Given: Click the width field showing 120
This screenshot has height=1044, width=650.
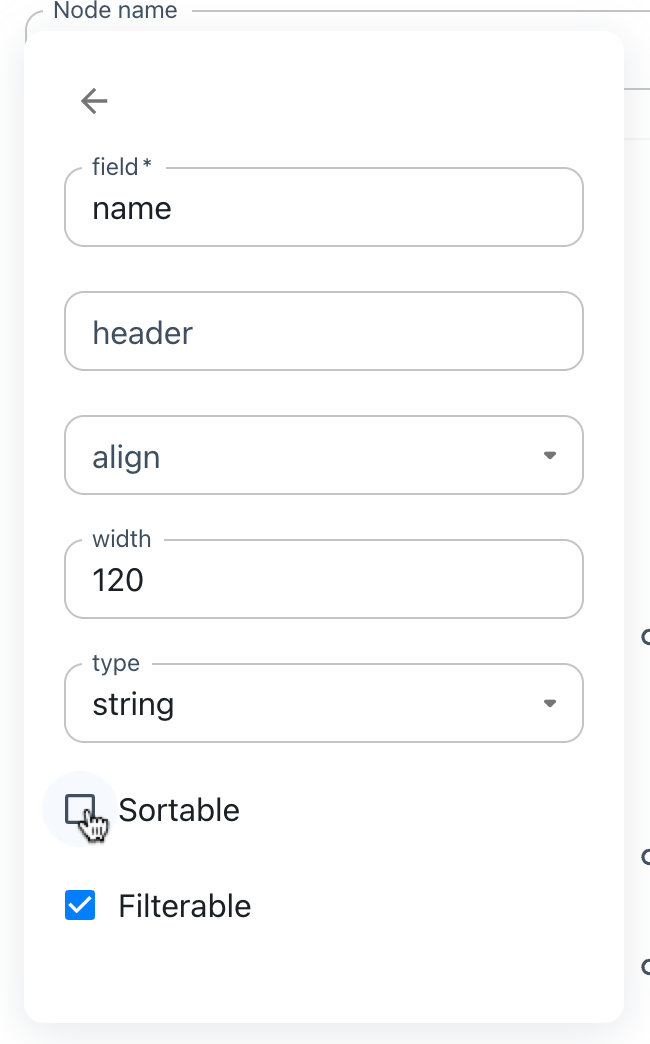Looking at the screenshot, I should (x=324, y=580).
